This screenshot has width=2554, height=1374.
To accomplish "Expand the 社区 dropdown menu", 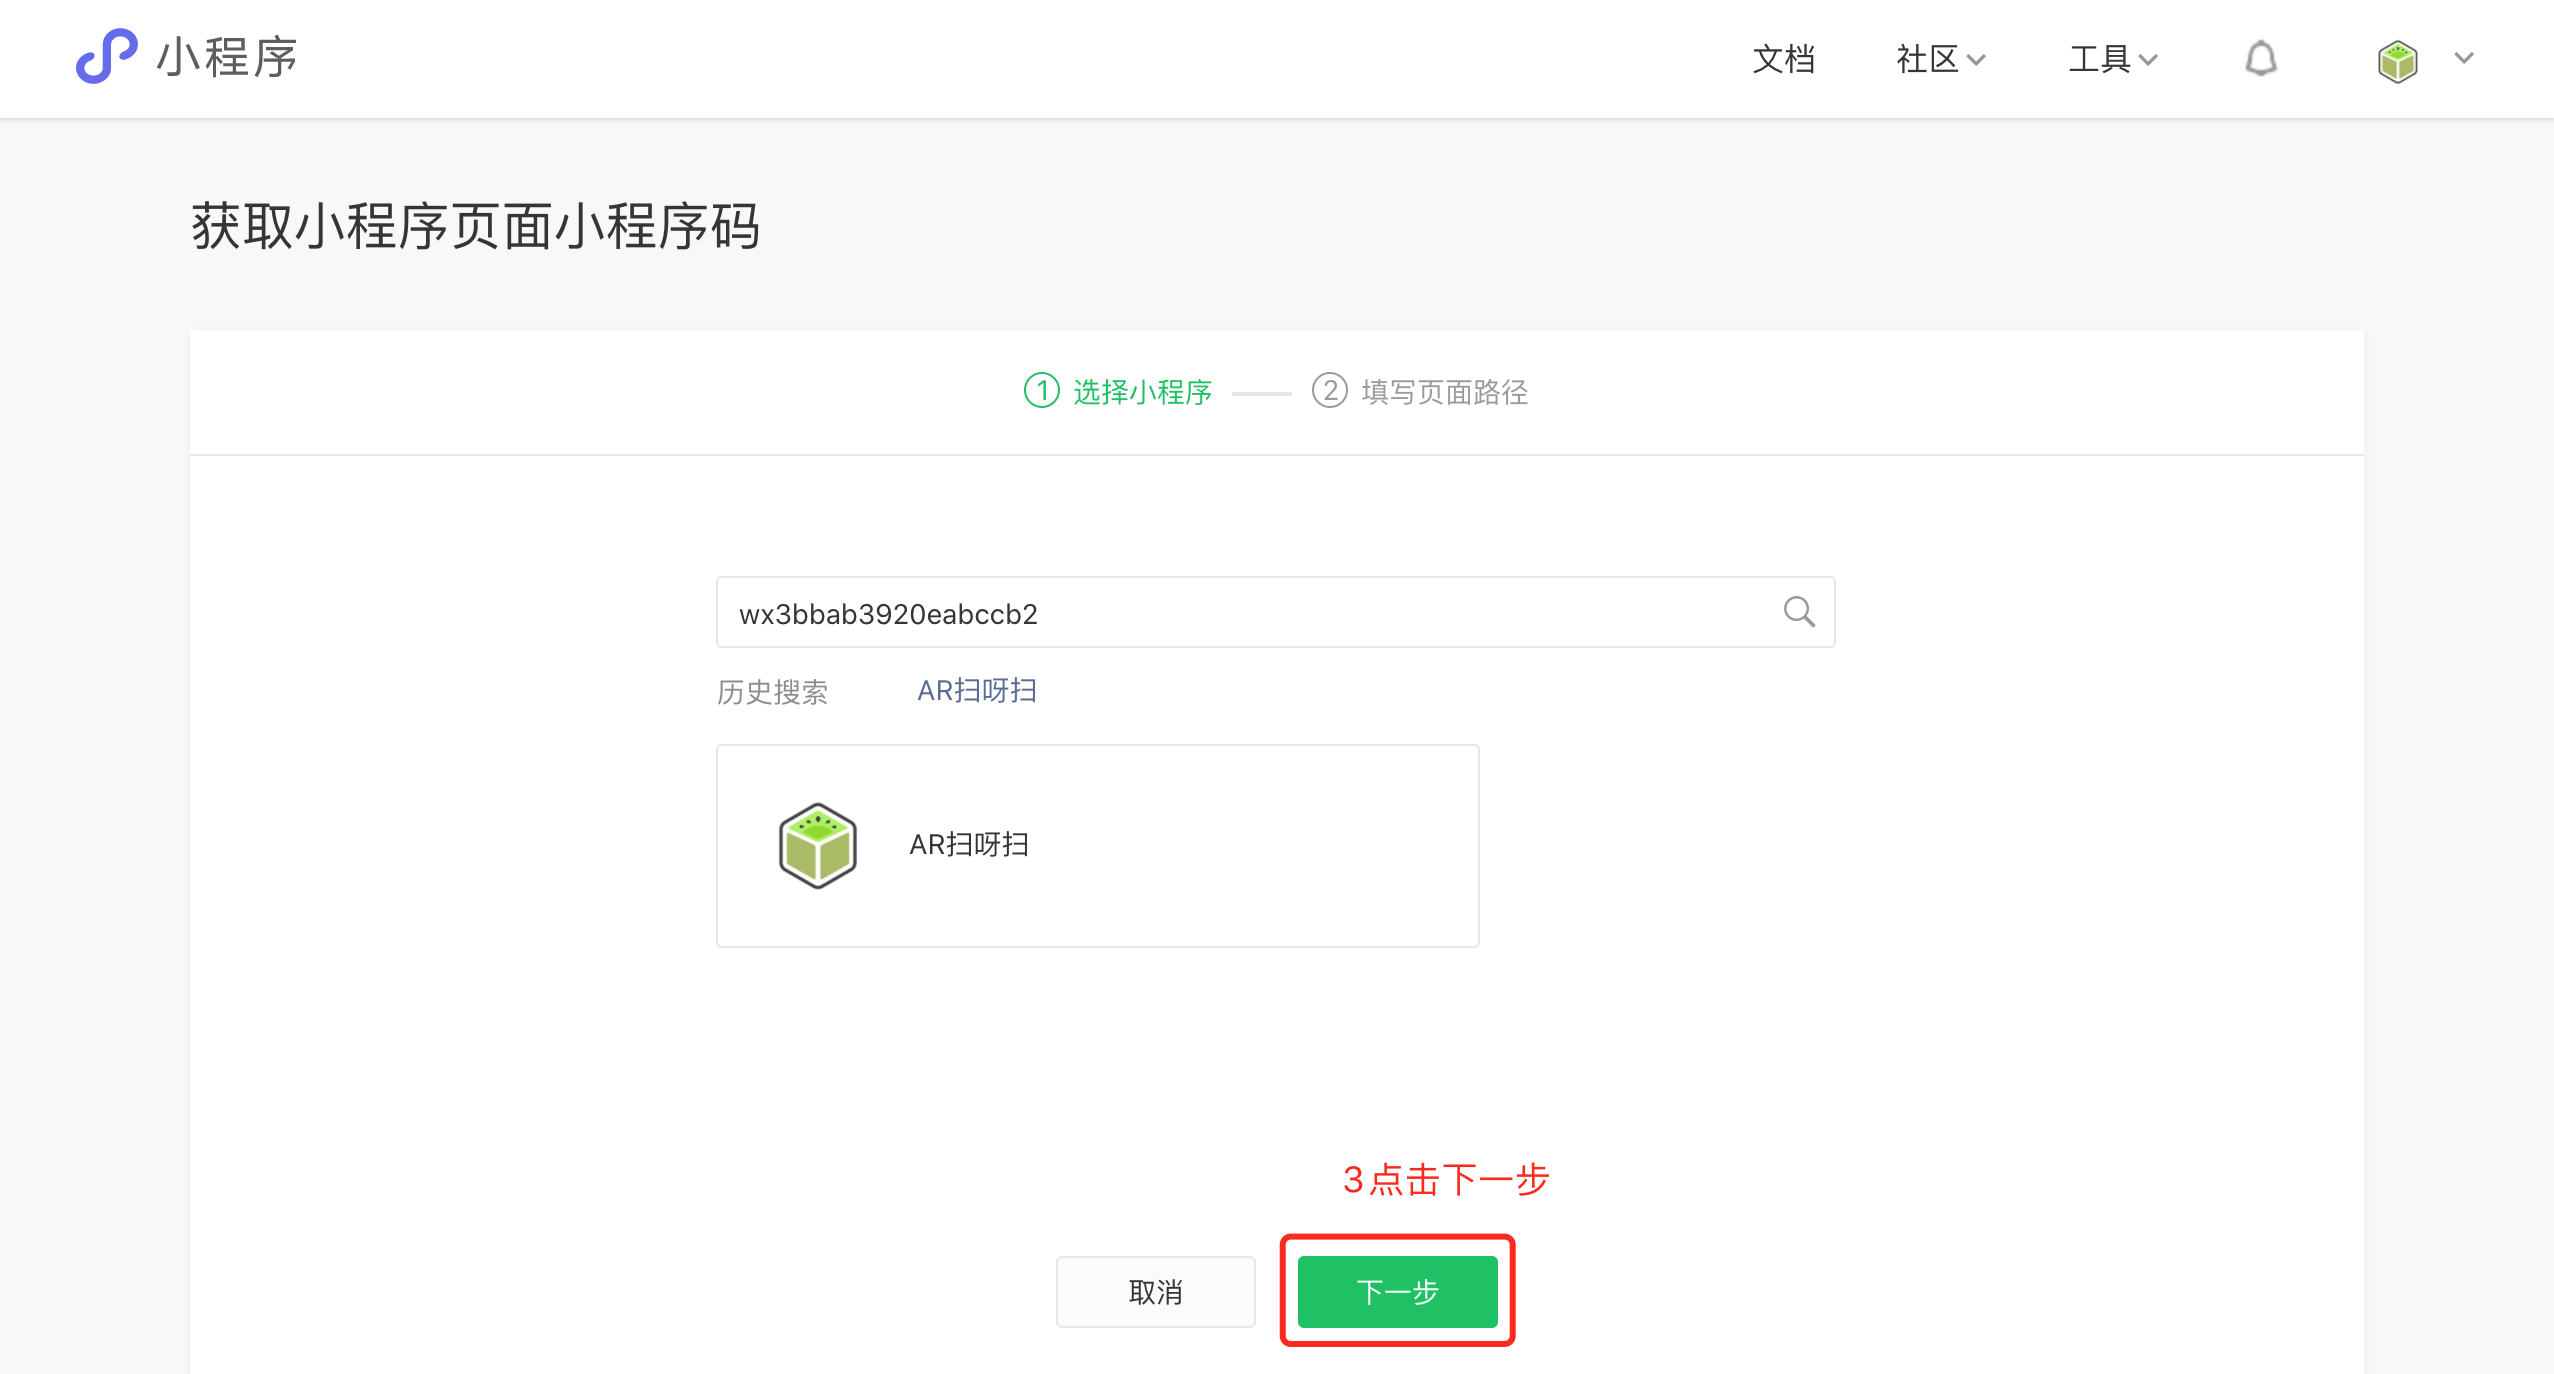I will [1940, 59].
